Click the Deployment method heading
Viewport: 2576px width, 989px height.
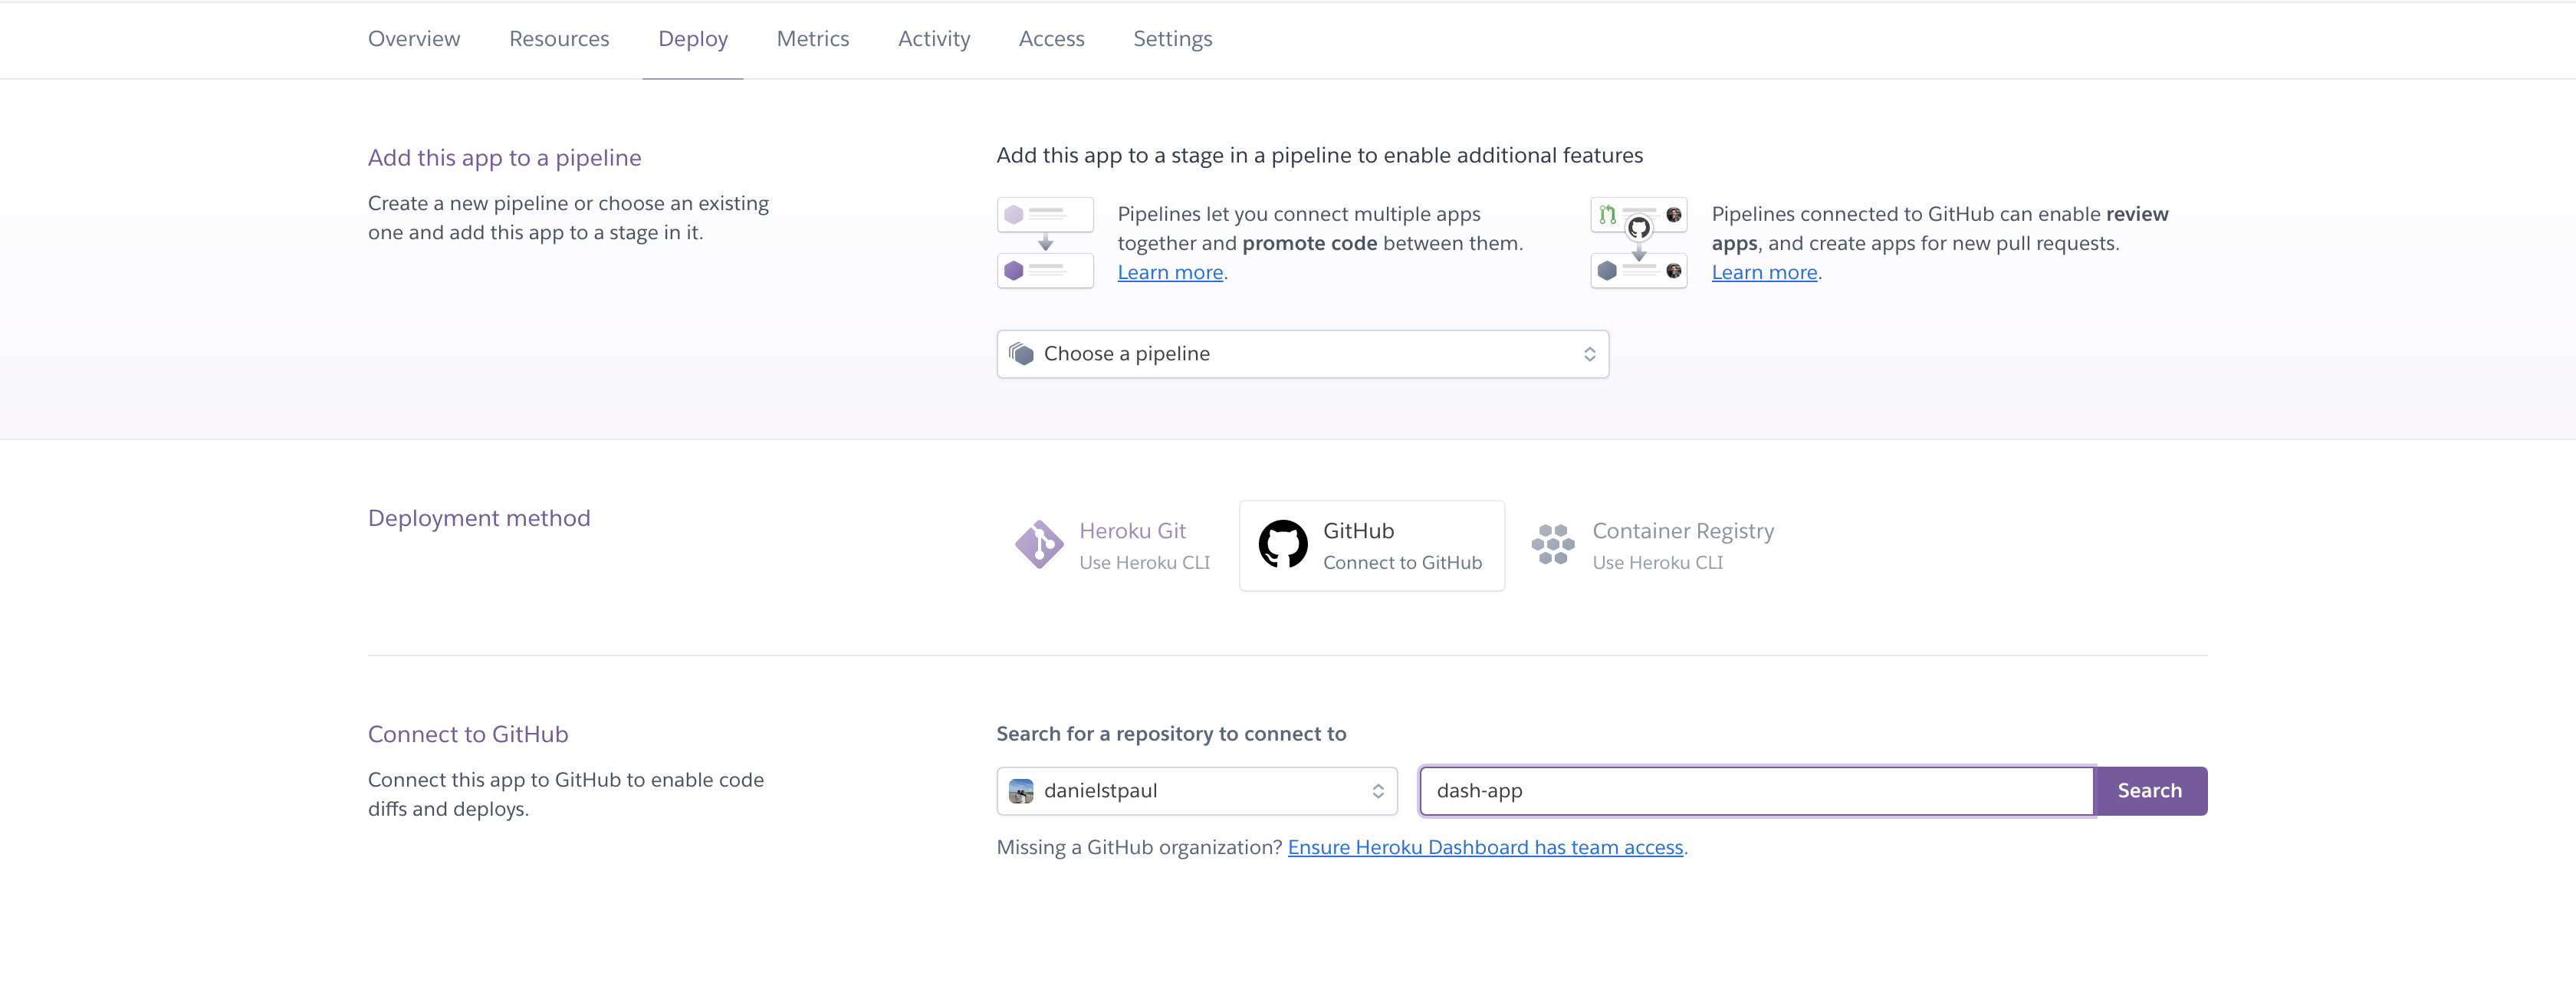[x=479, y=518]
